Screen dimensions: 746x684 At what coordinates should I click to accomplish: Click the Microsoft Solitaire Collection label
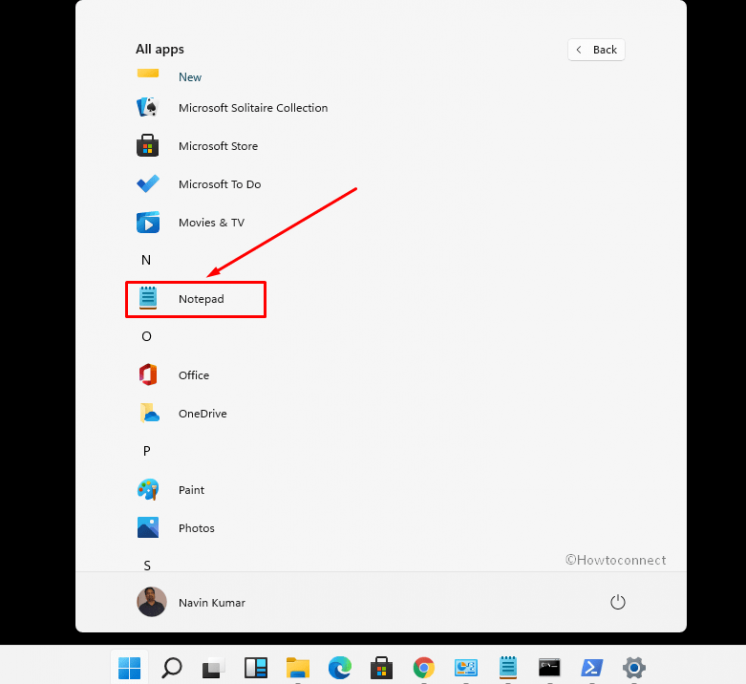coord(253,108)
